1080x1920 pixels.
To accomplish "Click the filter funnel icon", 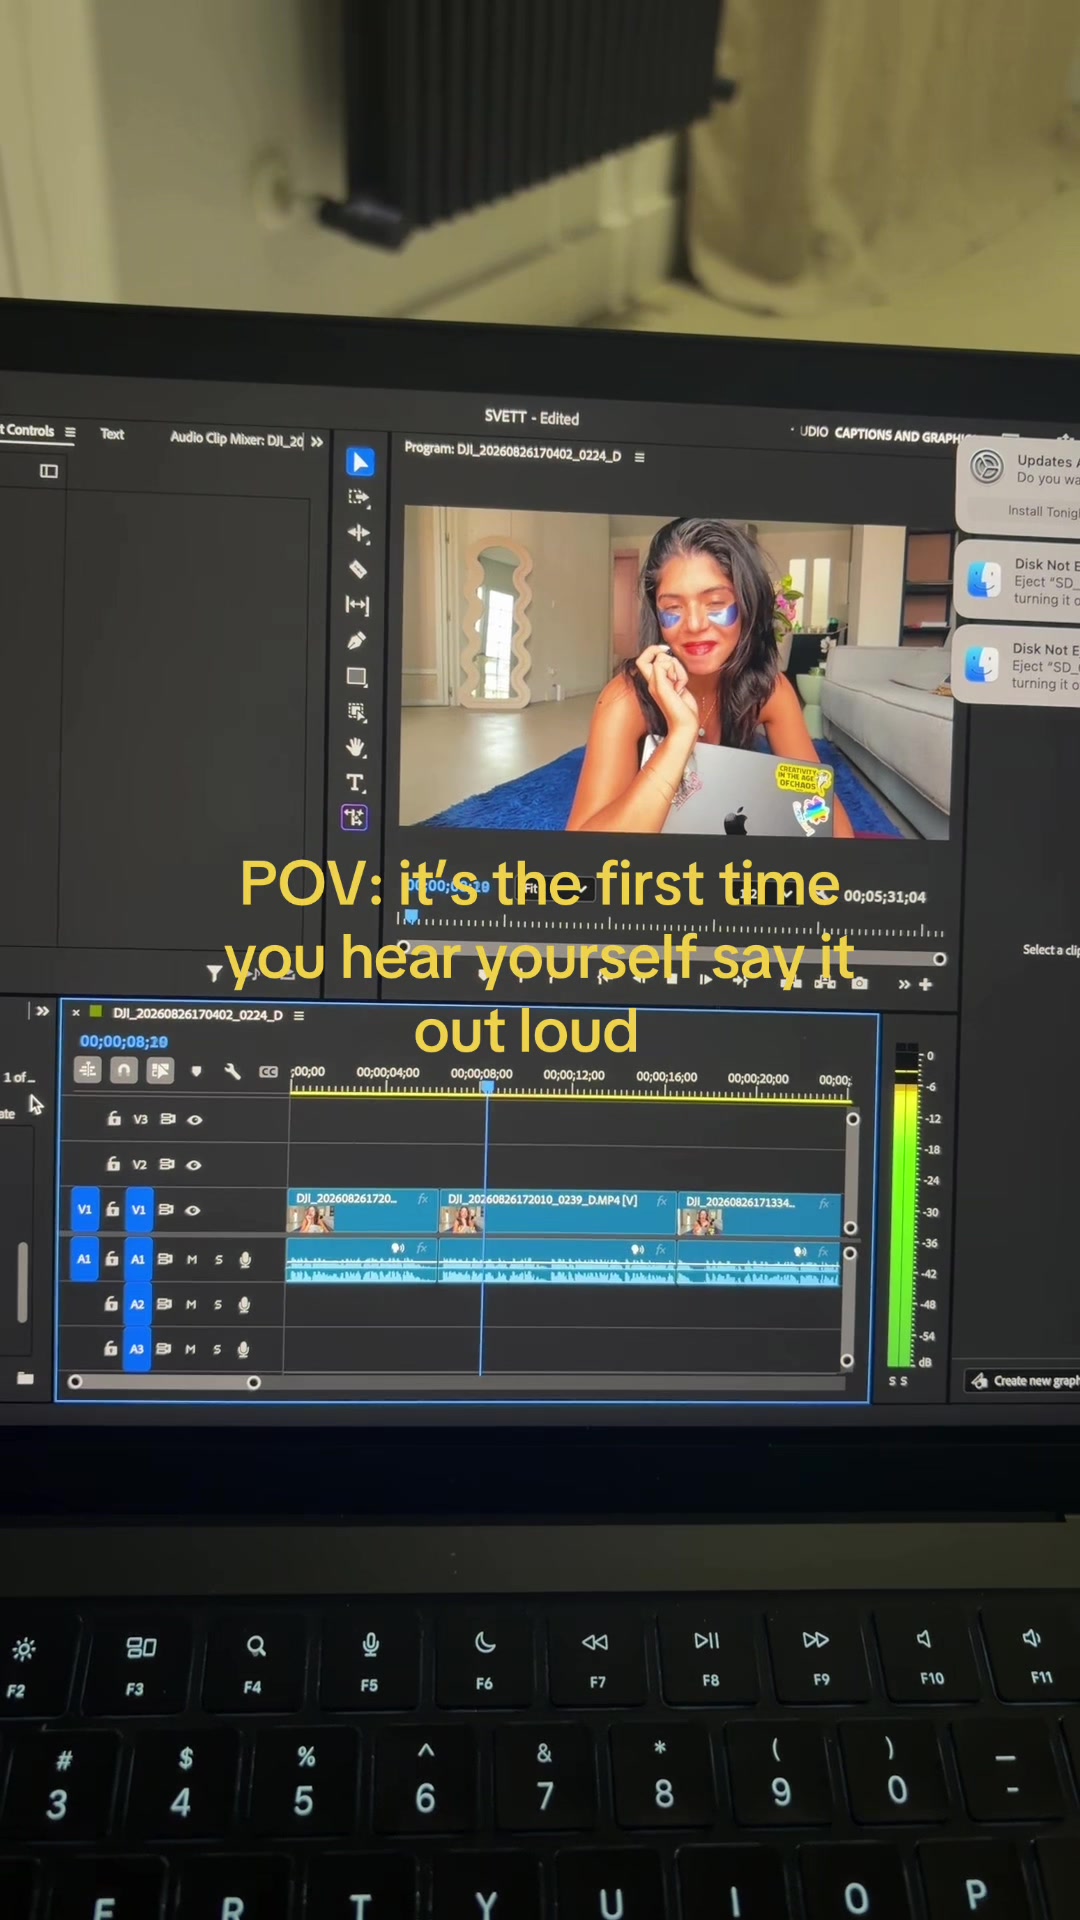I will (x=214, y=973).
